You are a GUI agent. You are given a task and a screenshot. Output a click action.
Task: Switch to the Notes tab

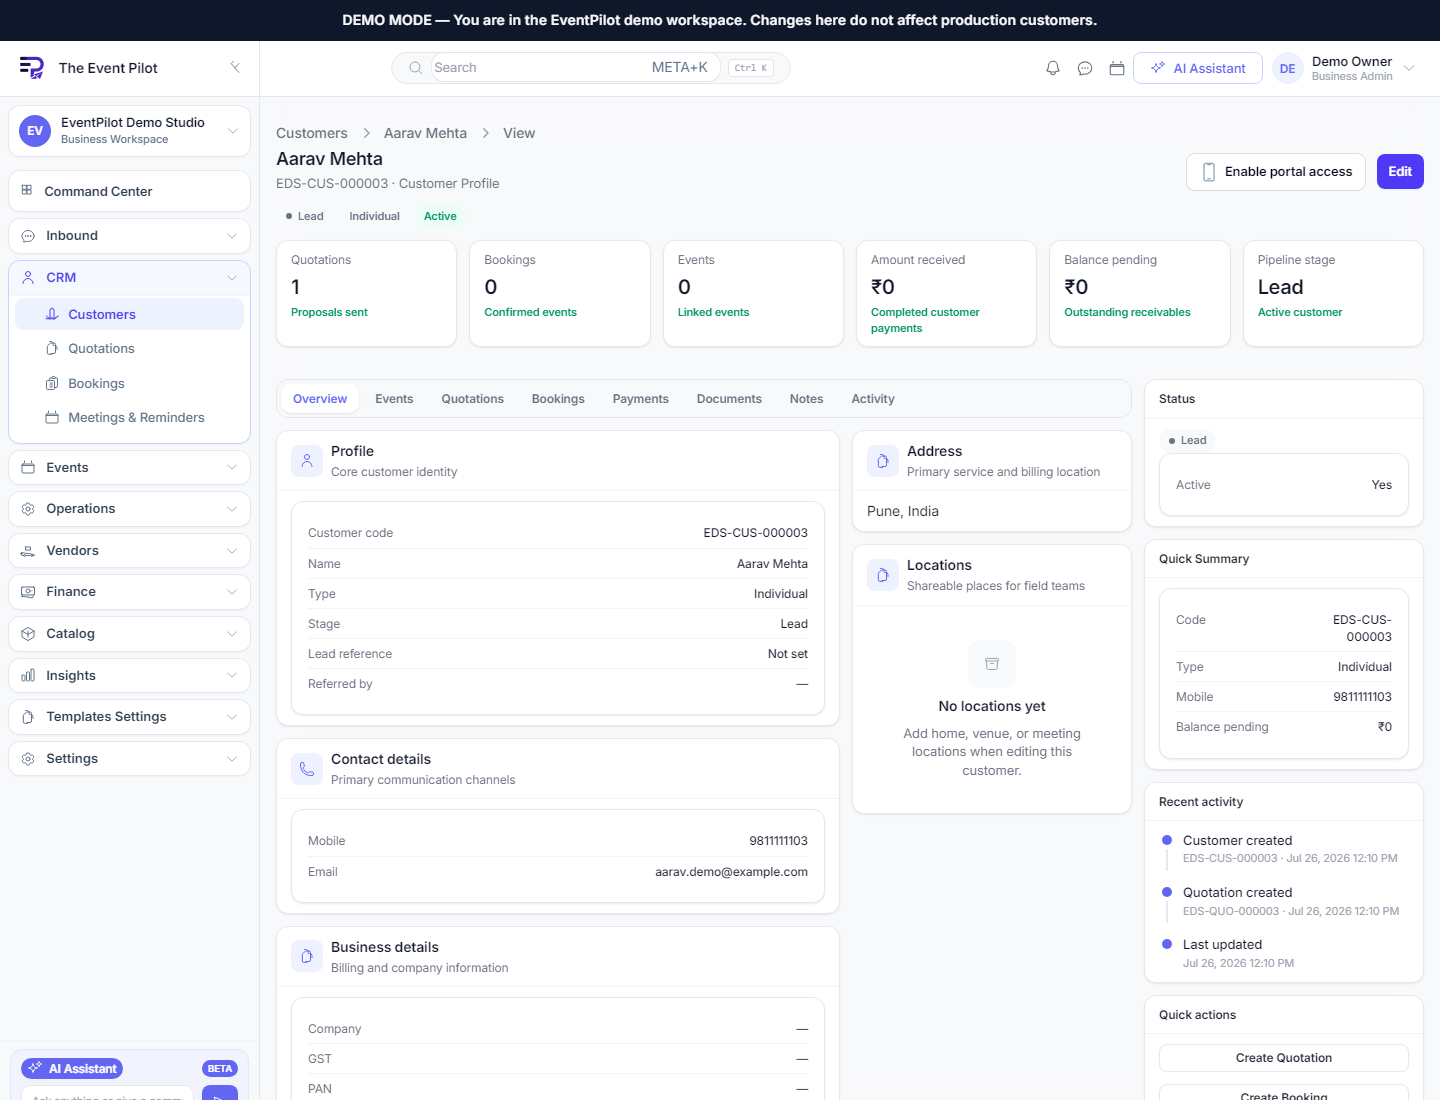click(806, 399)
